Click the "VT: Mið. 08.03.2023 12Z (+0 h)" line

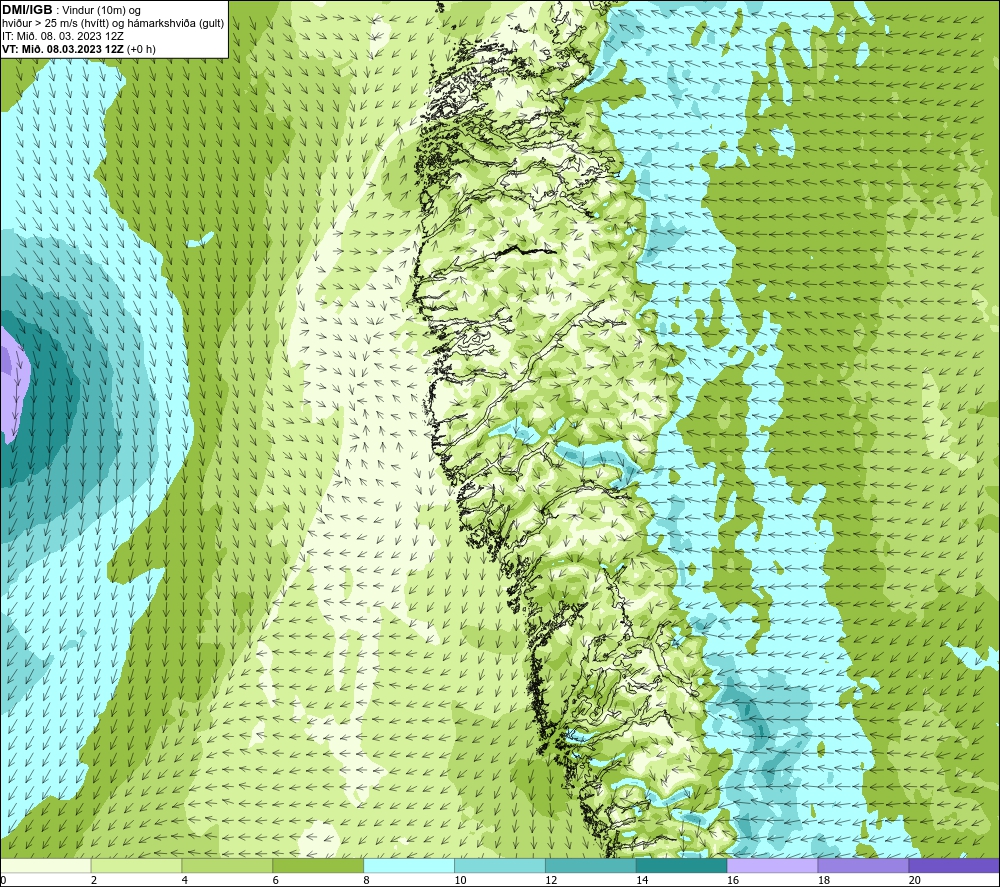(78, 49)
